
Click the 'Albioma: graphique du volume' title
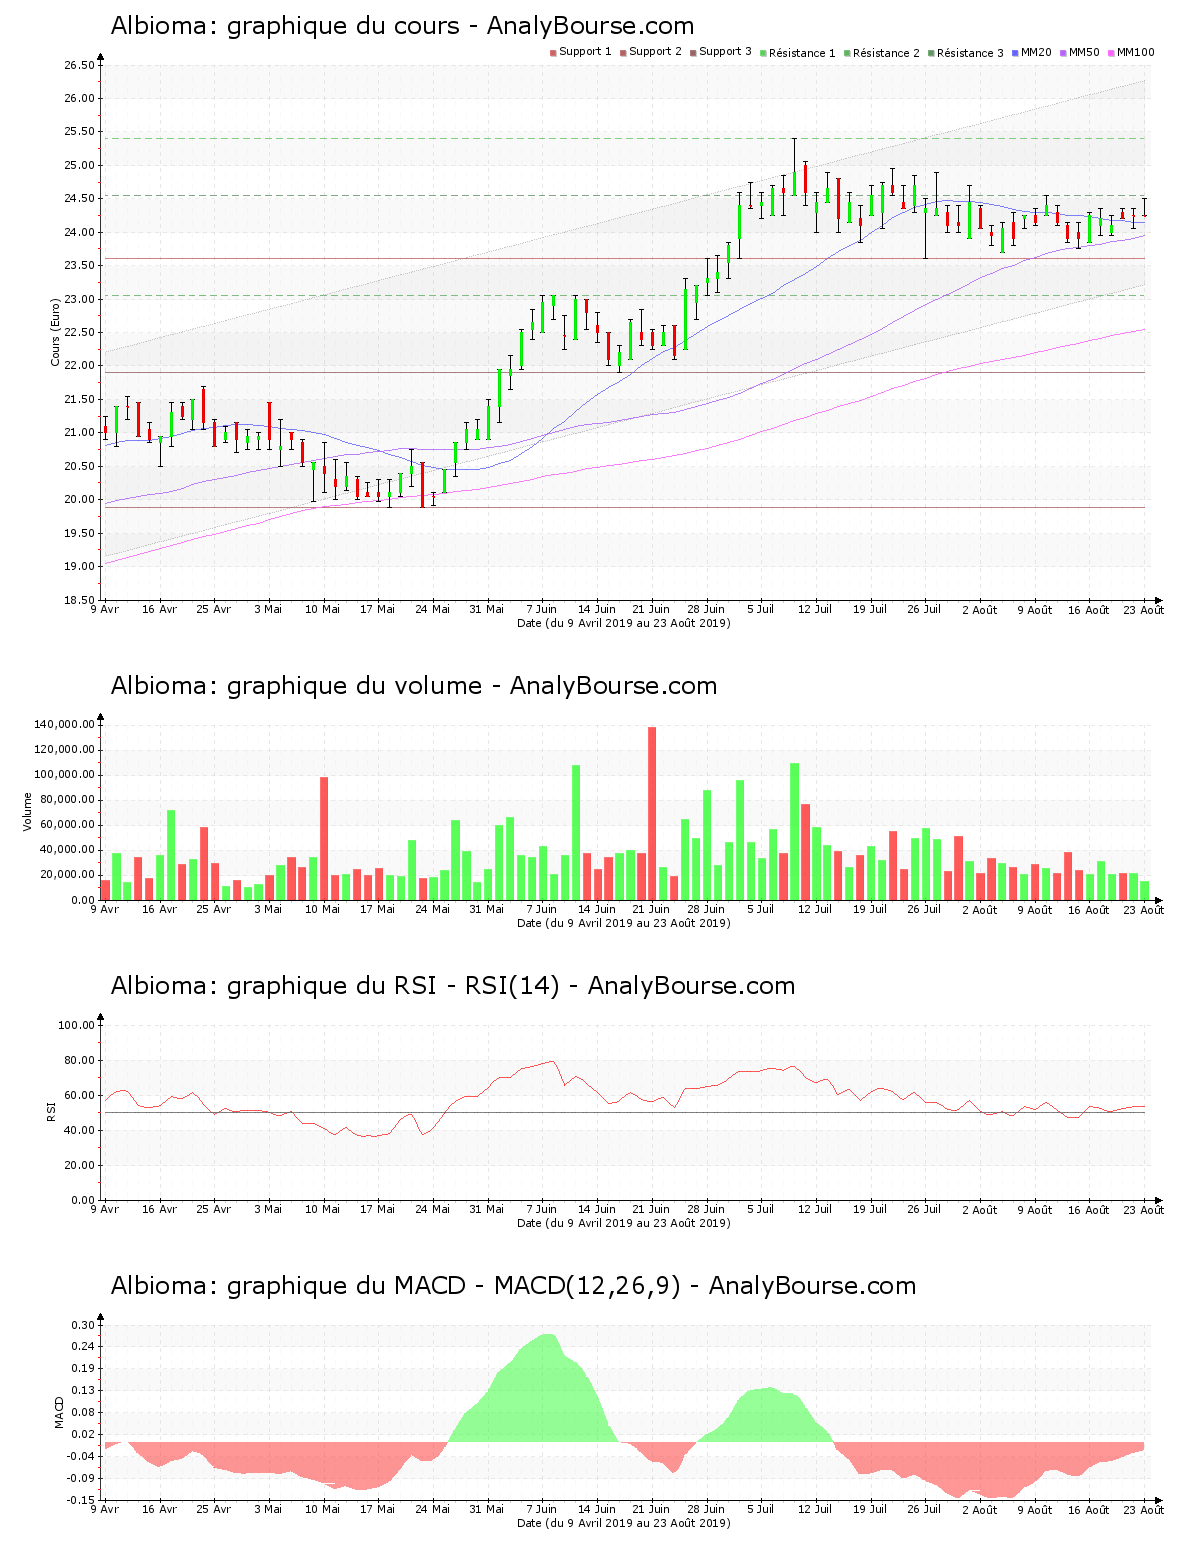click(x=414, y=686)
